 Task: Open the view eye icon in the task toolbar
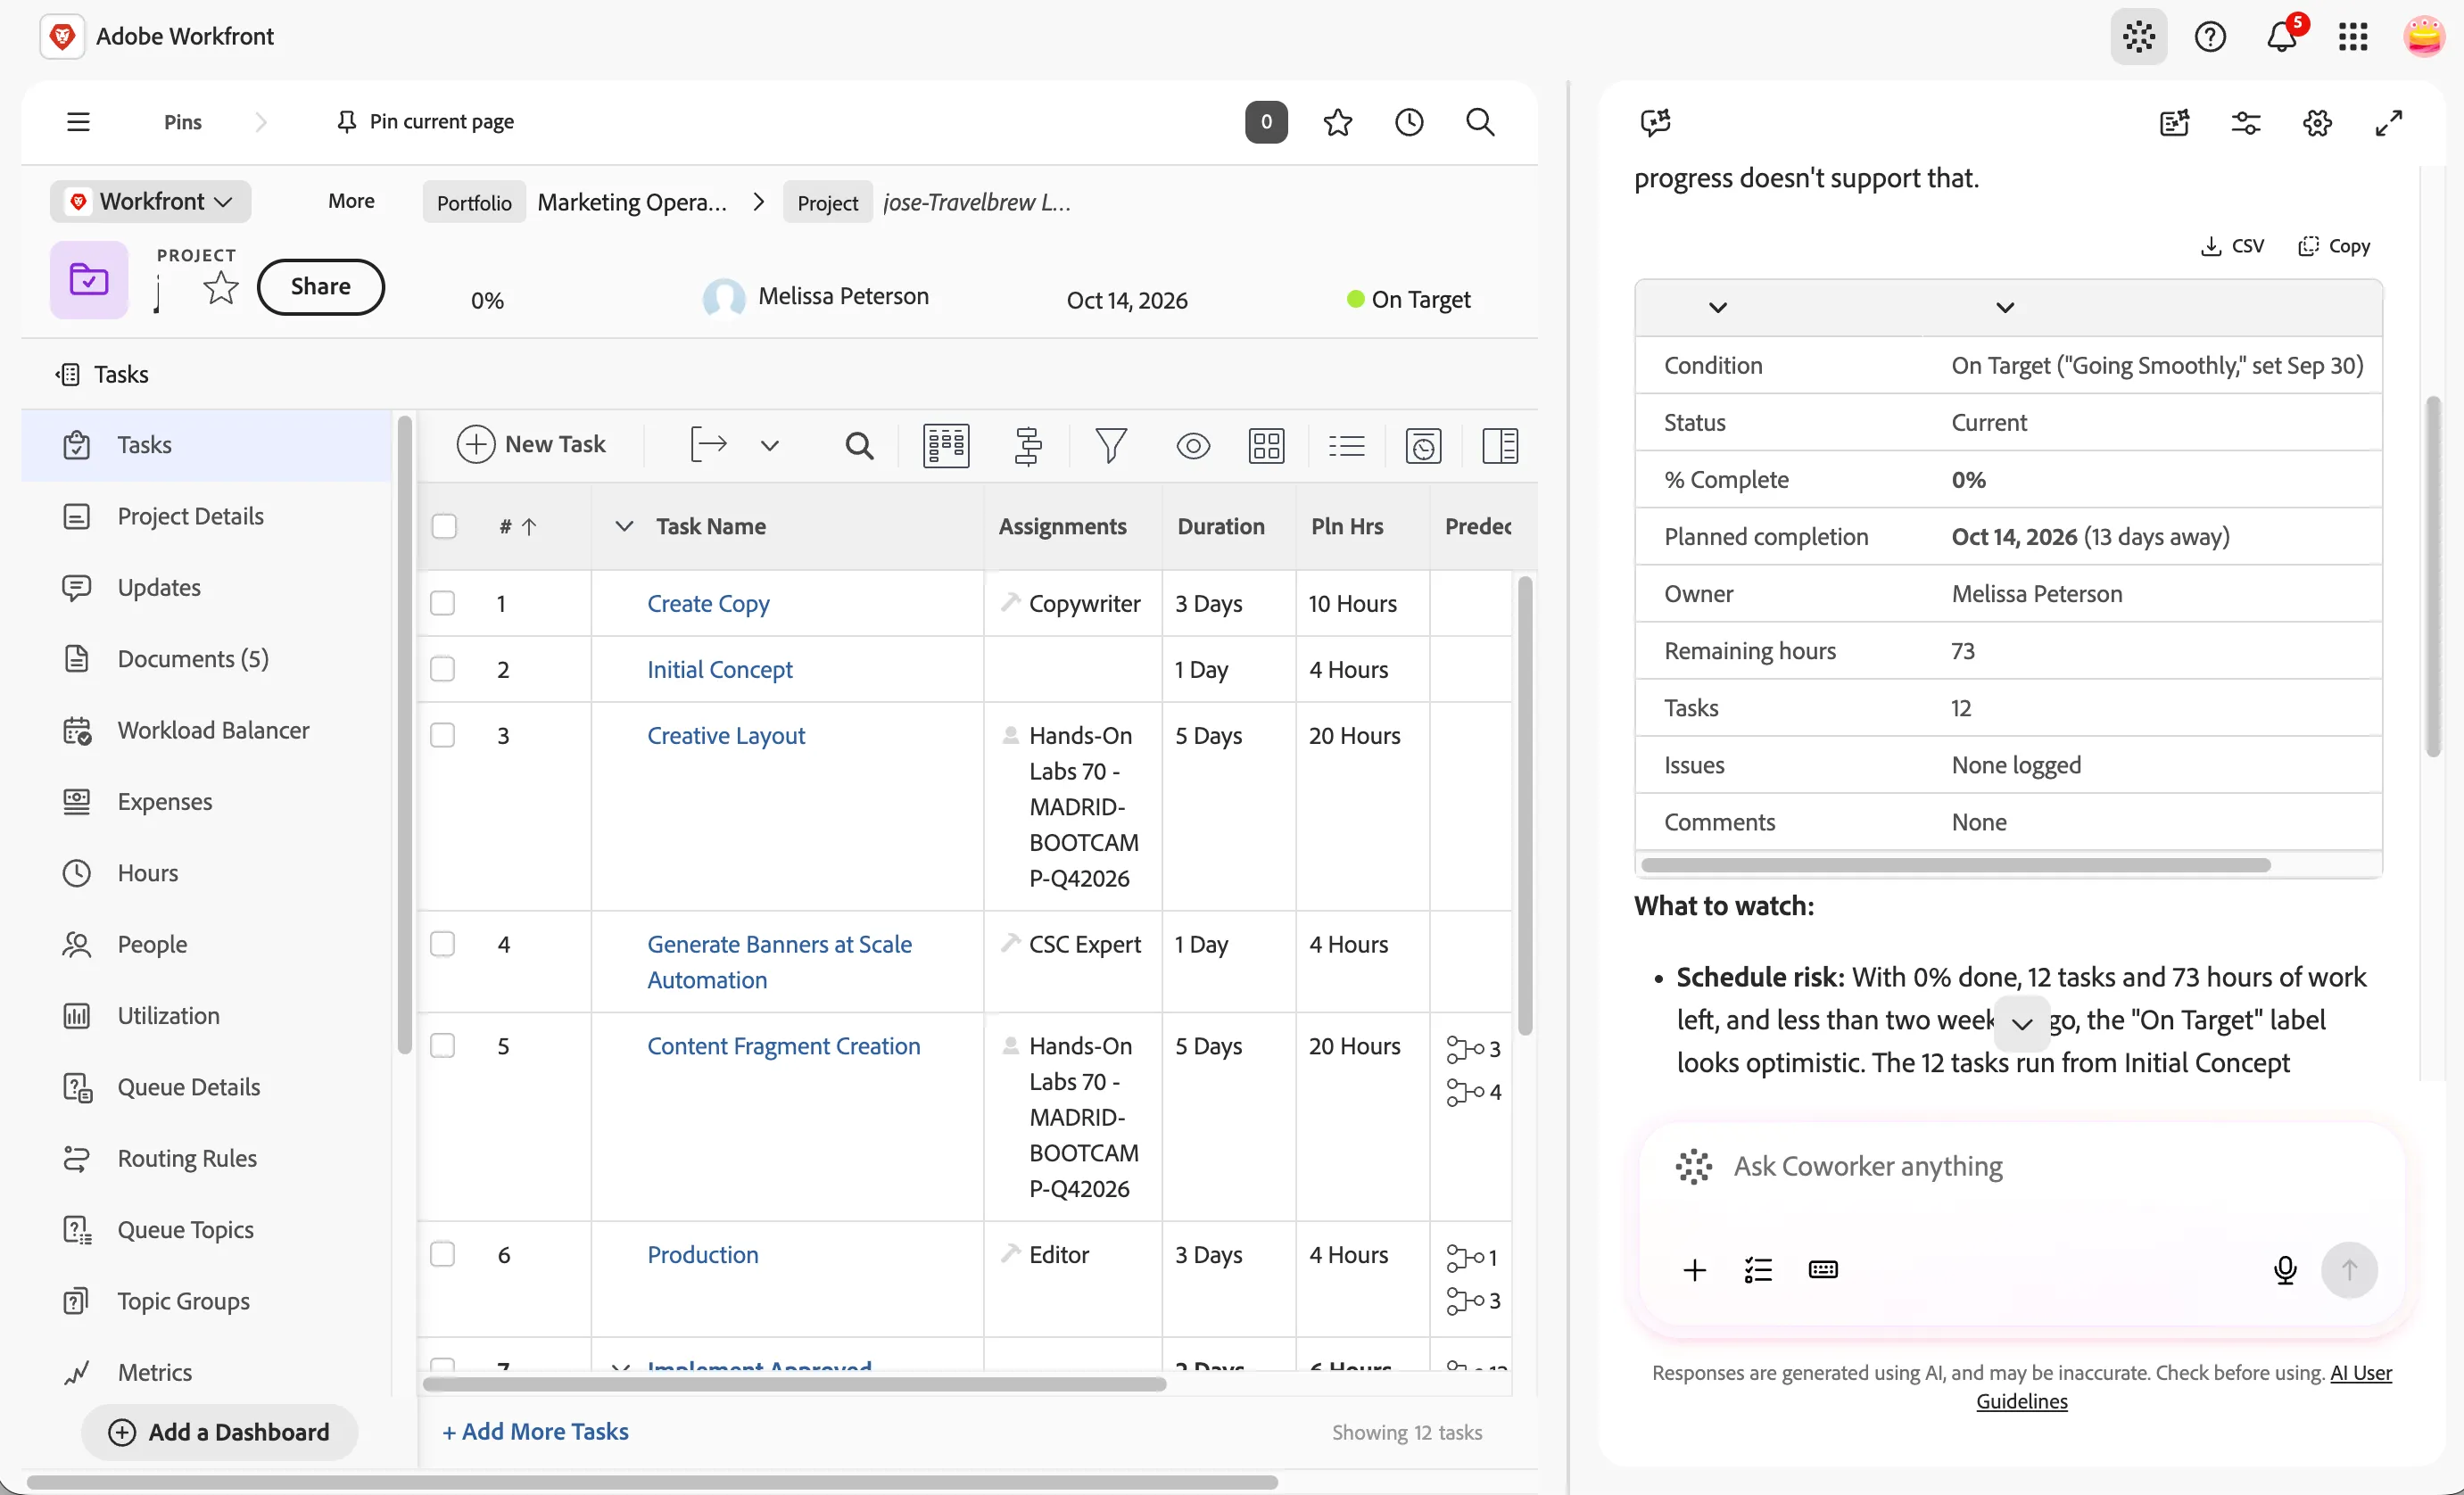[x=1192, y=445]
